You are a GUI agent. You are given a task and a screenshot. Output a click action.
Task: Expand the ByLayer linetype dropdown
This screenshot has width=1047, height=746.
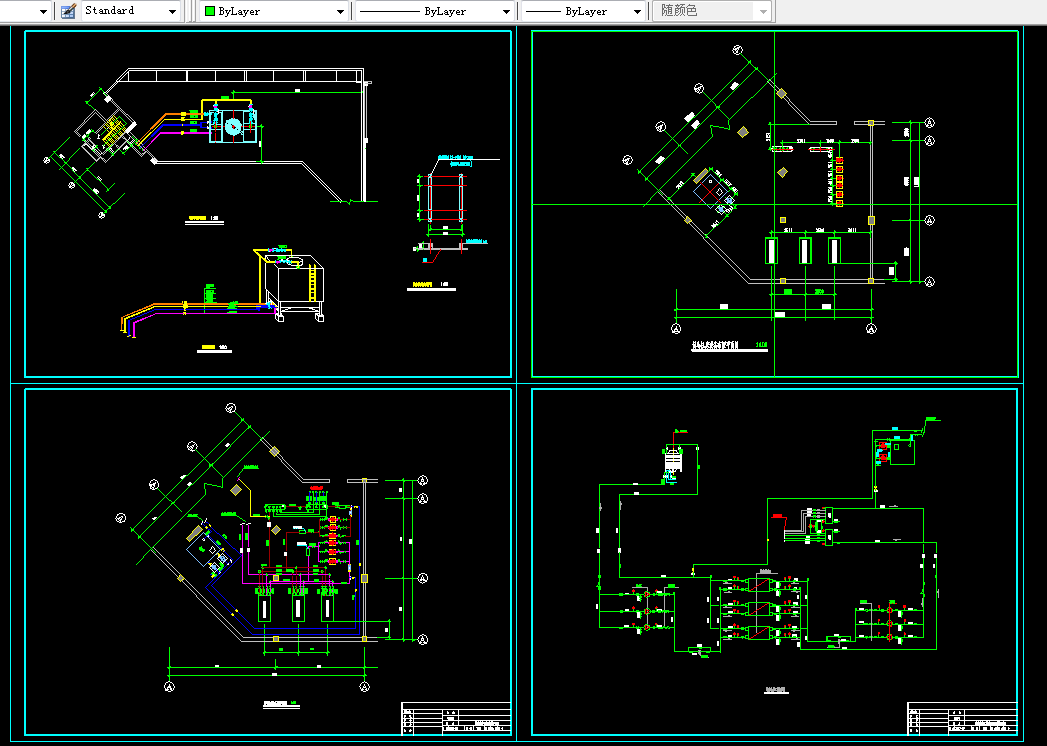tap(507, 11)
